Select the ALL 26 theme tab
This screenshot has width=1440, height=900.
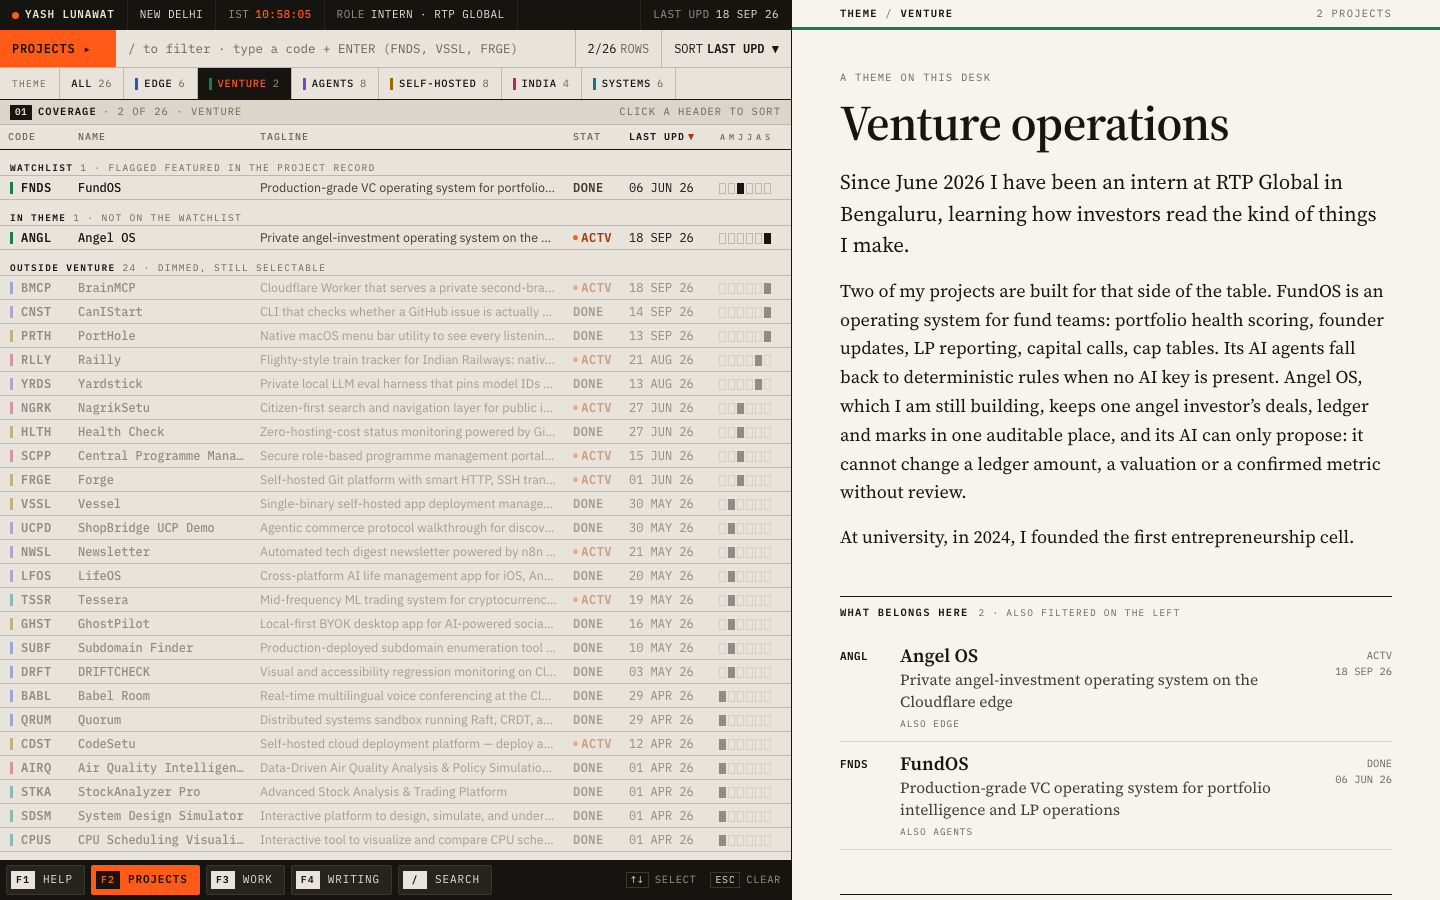91,84
